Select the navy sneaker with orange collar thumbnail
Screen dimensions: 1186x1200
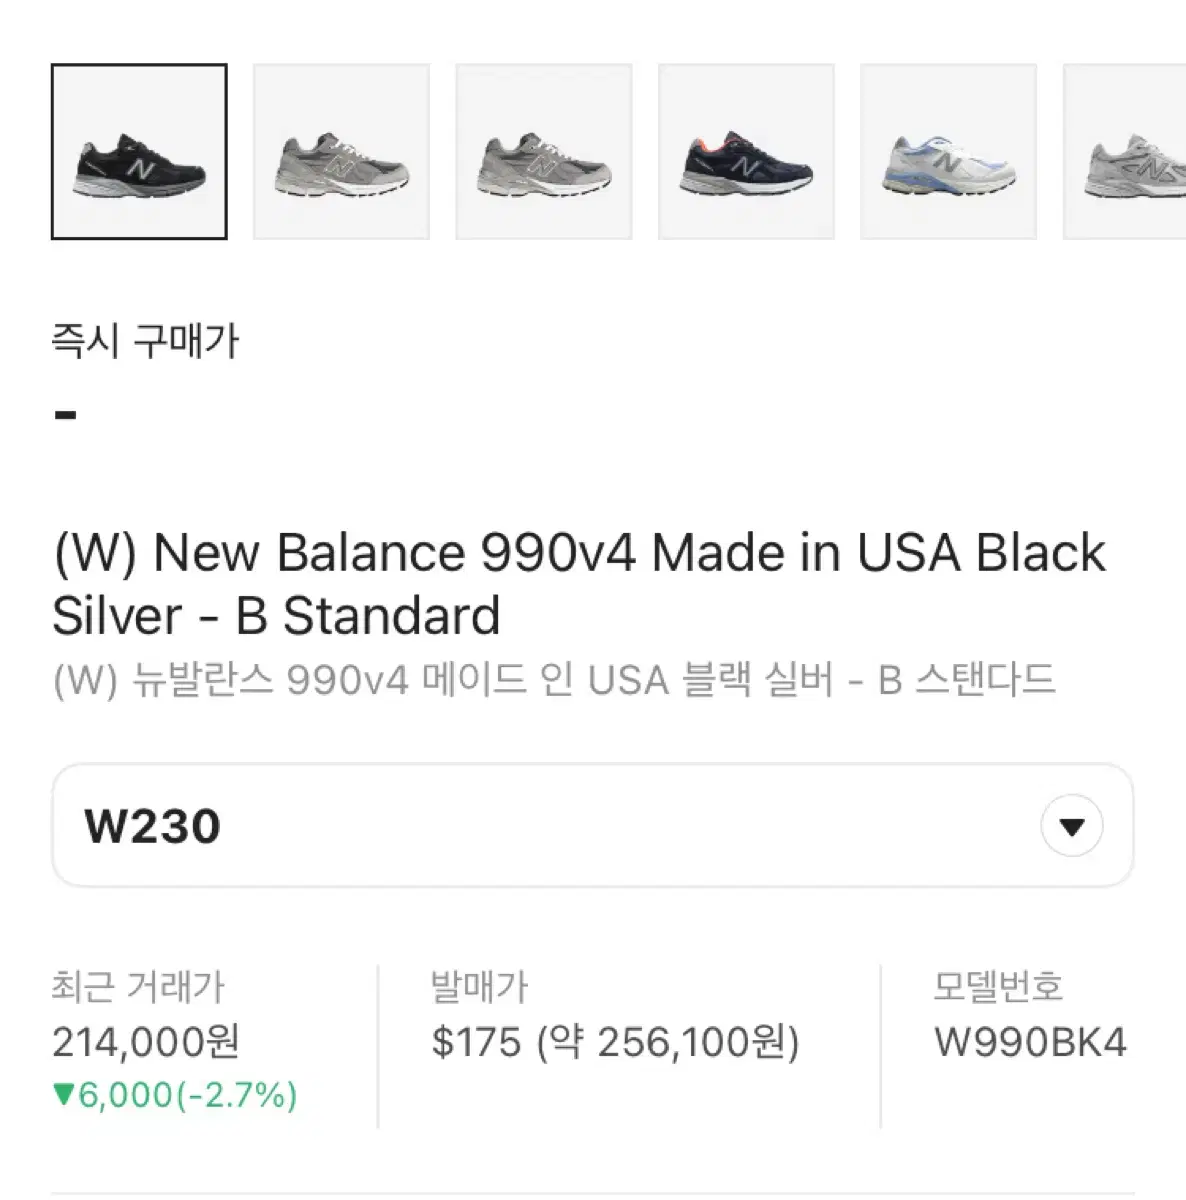point(746,152)
